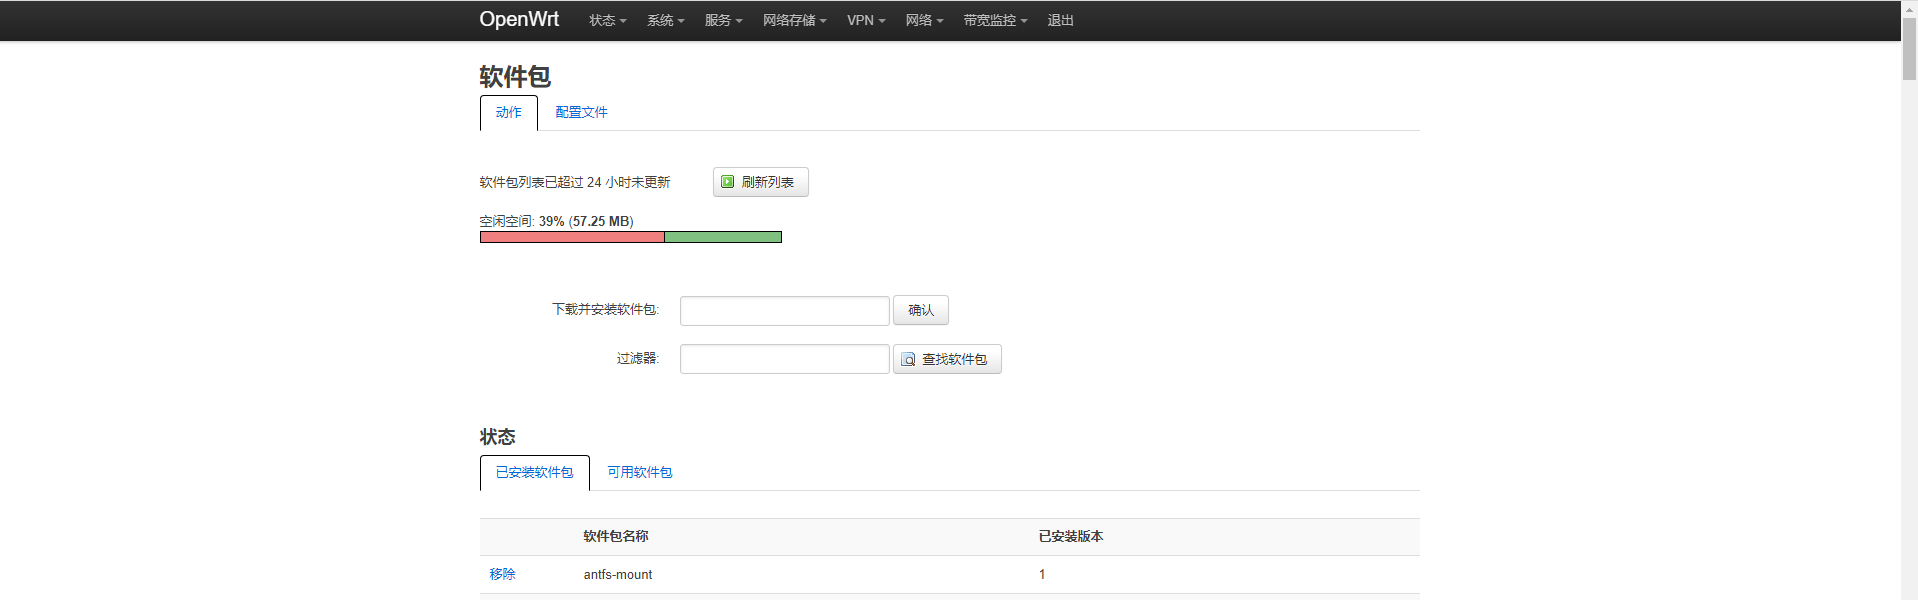Click the green refresh icon in 刷新列表

[728, 182]
